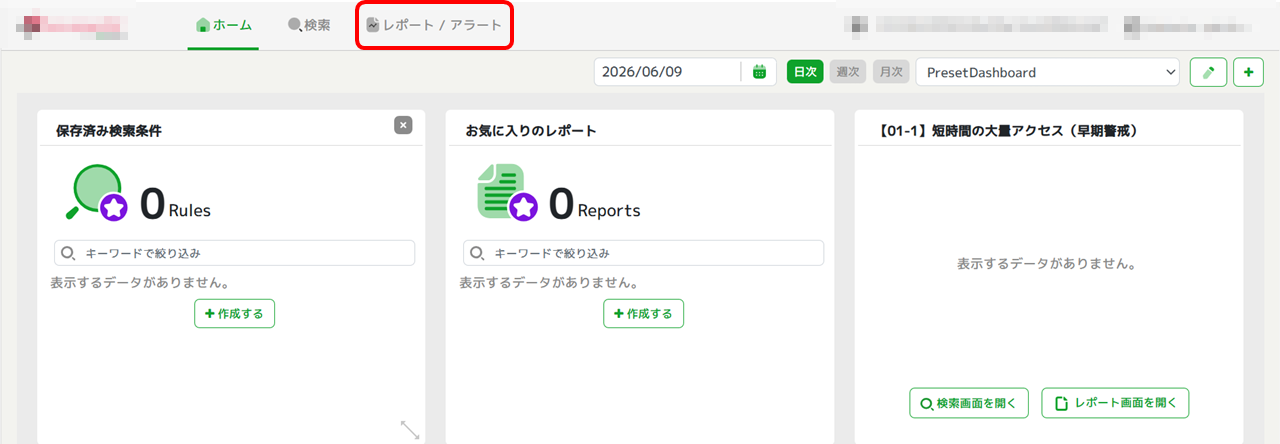Click the saved search magnifier star icon

coord(96,192)
